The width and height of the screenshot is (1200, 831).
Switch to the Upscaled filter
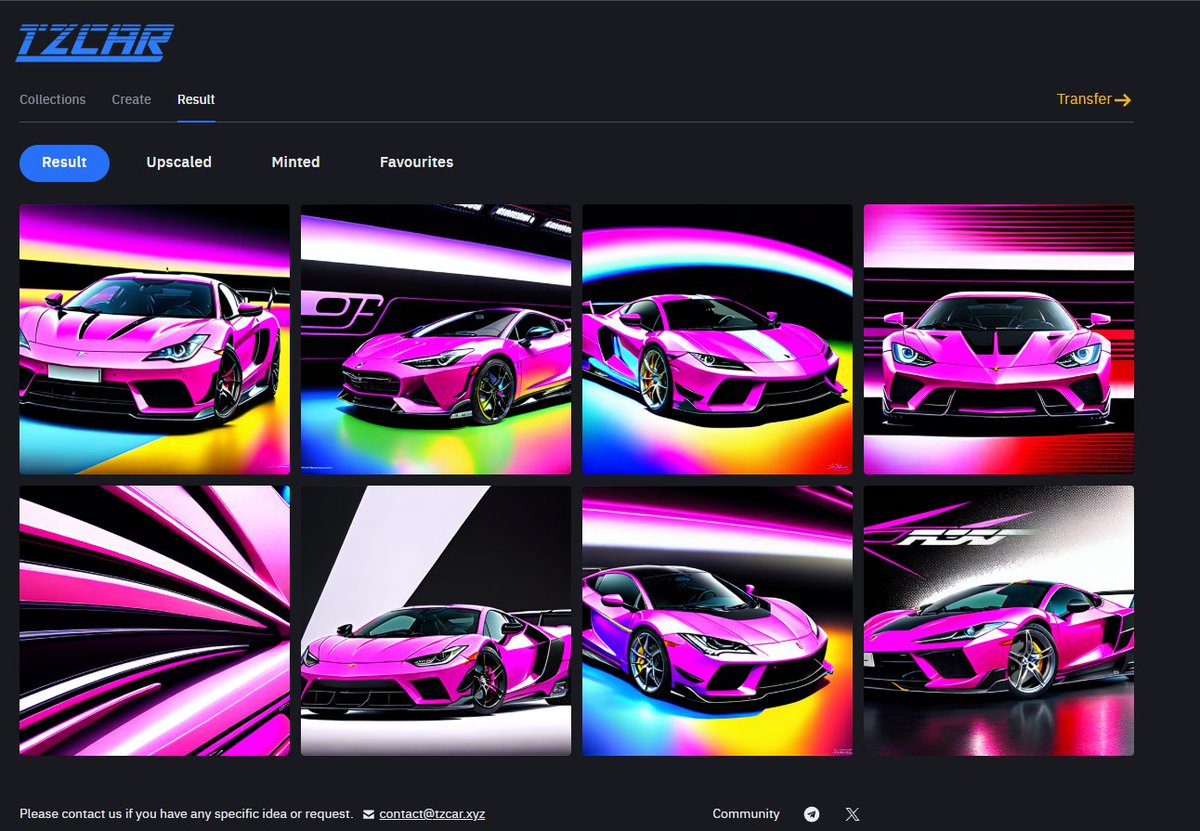tap(179, 162)
